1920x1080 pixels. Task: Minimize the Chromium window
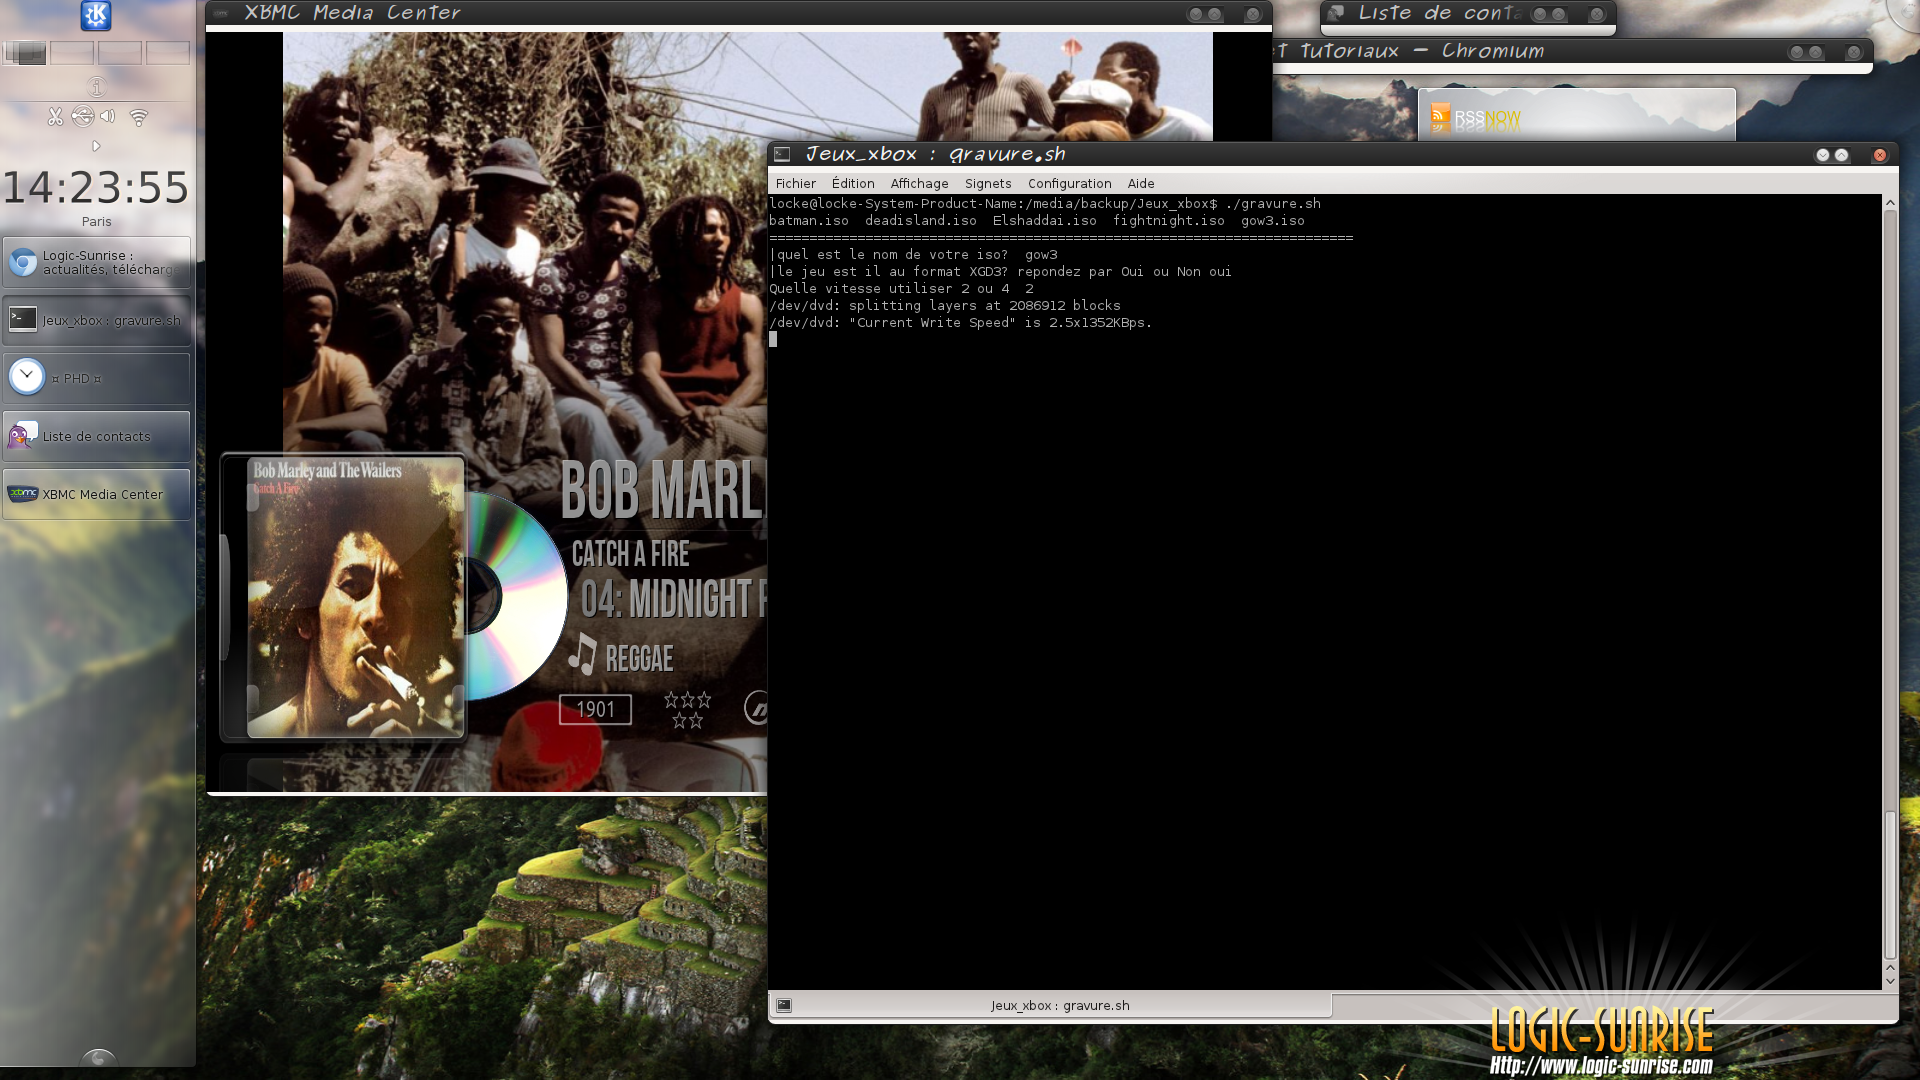click(1797, 52)
